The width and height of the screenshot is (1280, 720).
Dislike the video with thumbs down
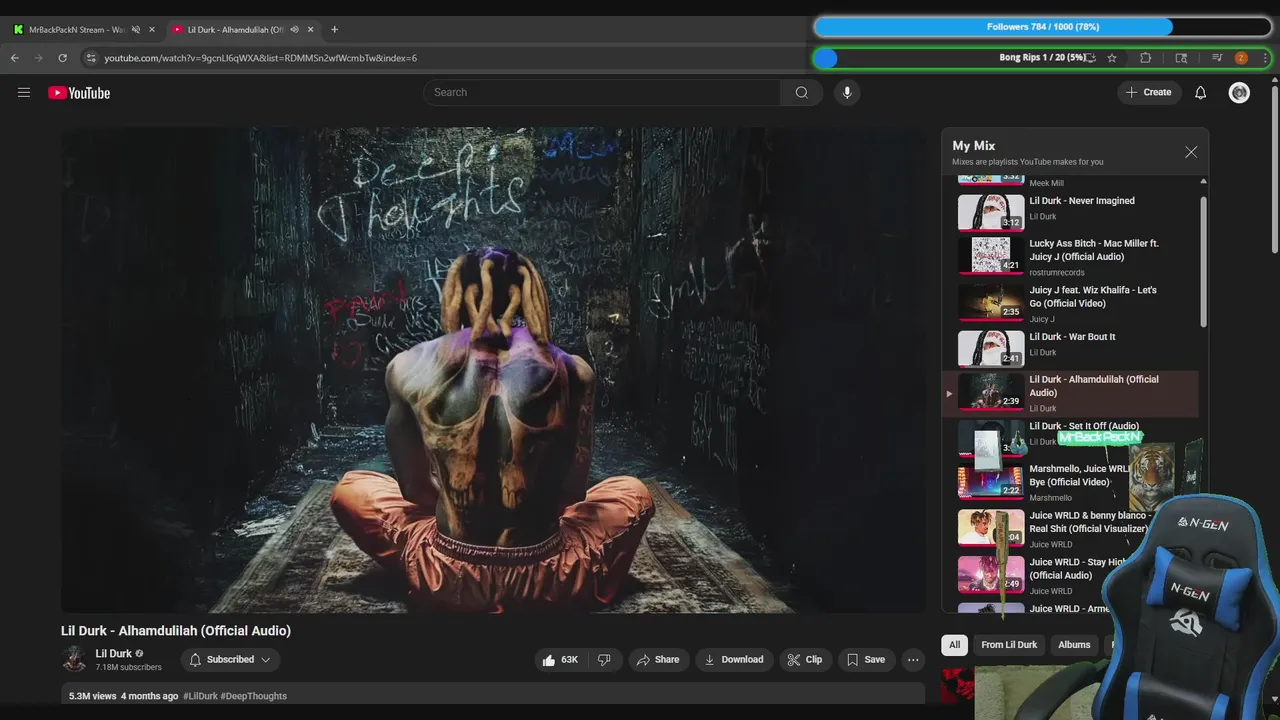[x=604, y=660]
